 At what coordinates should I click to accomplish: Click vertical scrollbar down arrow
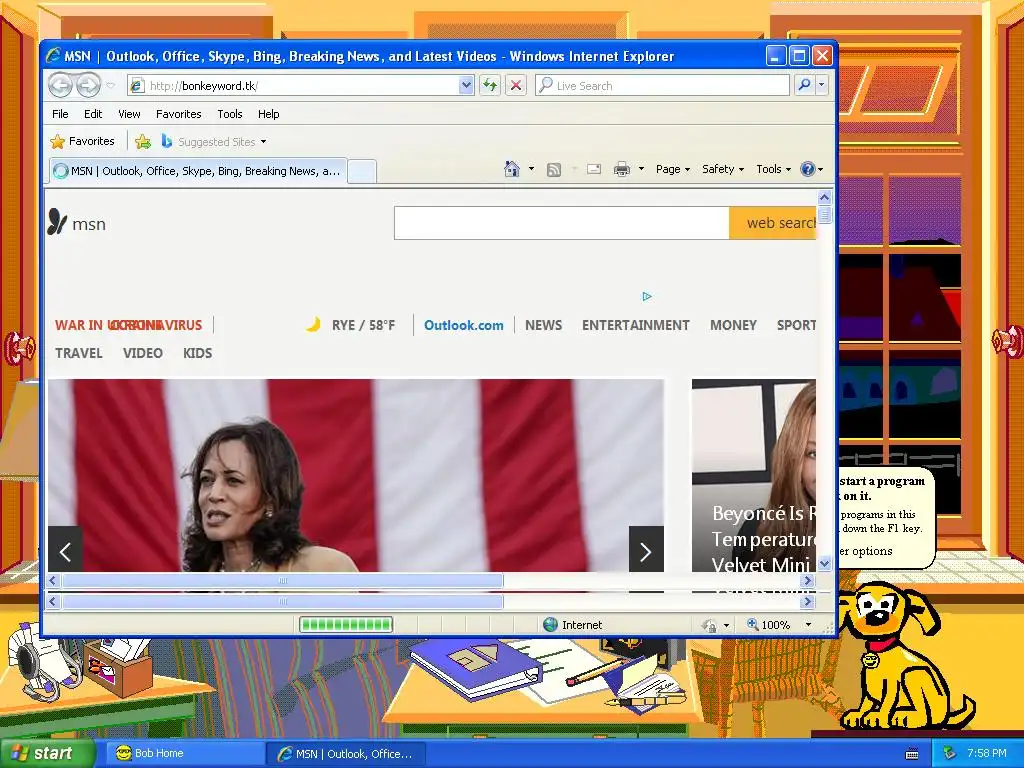point(824,563)
